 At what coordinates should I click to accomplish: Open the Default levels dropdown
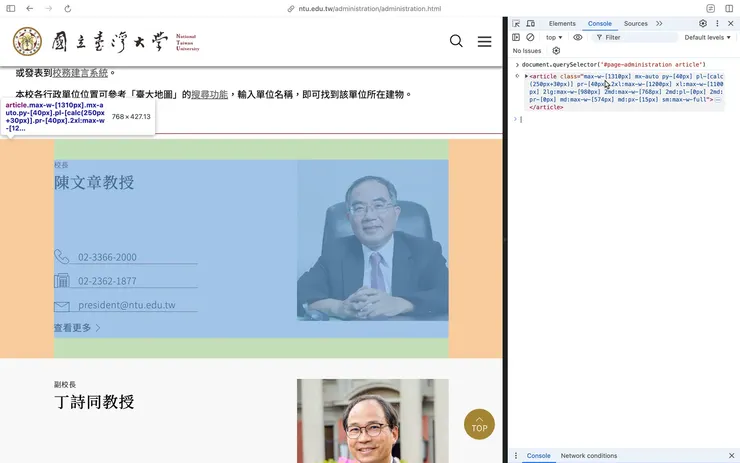[707, 37]
